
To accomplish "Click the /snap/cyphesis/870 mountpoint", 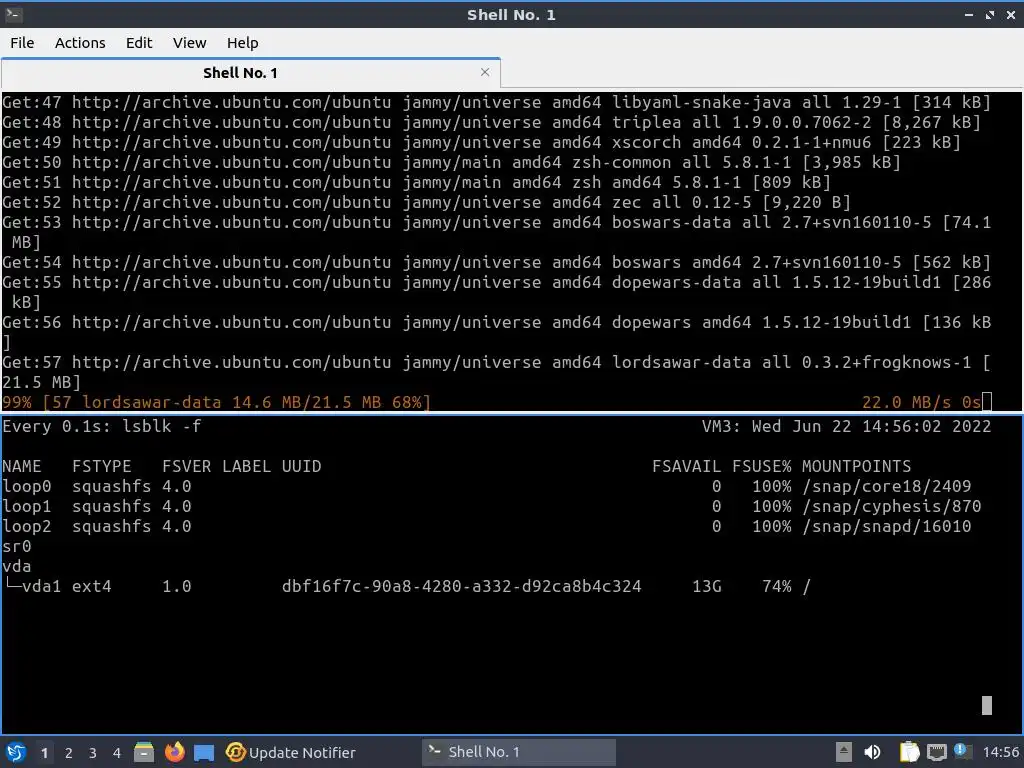I will (x=891, y=506).
